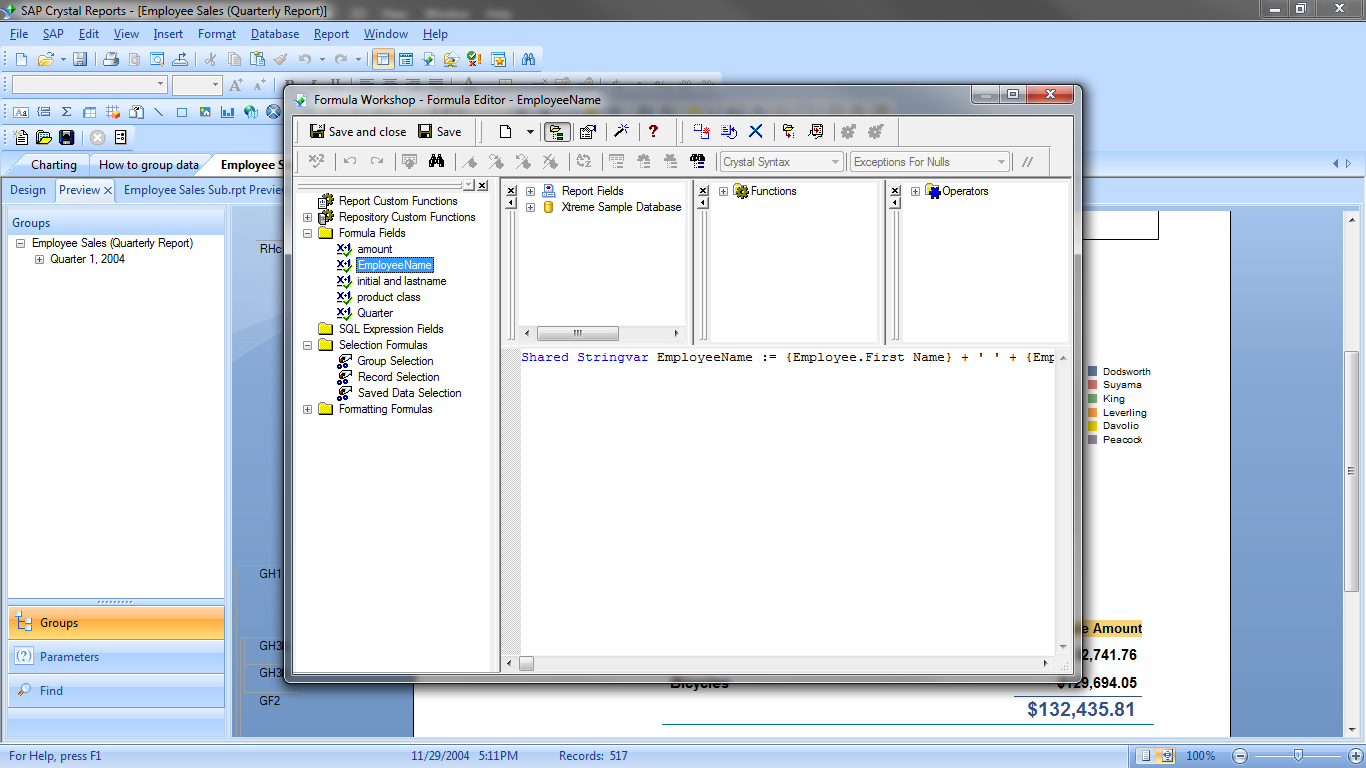This screenshot has height=768, width=1366.
Task: Open the Format menu
Action: tap(217, 34)
